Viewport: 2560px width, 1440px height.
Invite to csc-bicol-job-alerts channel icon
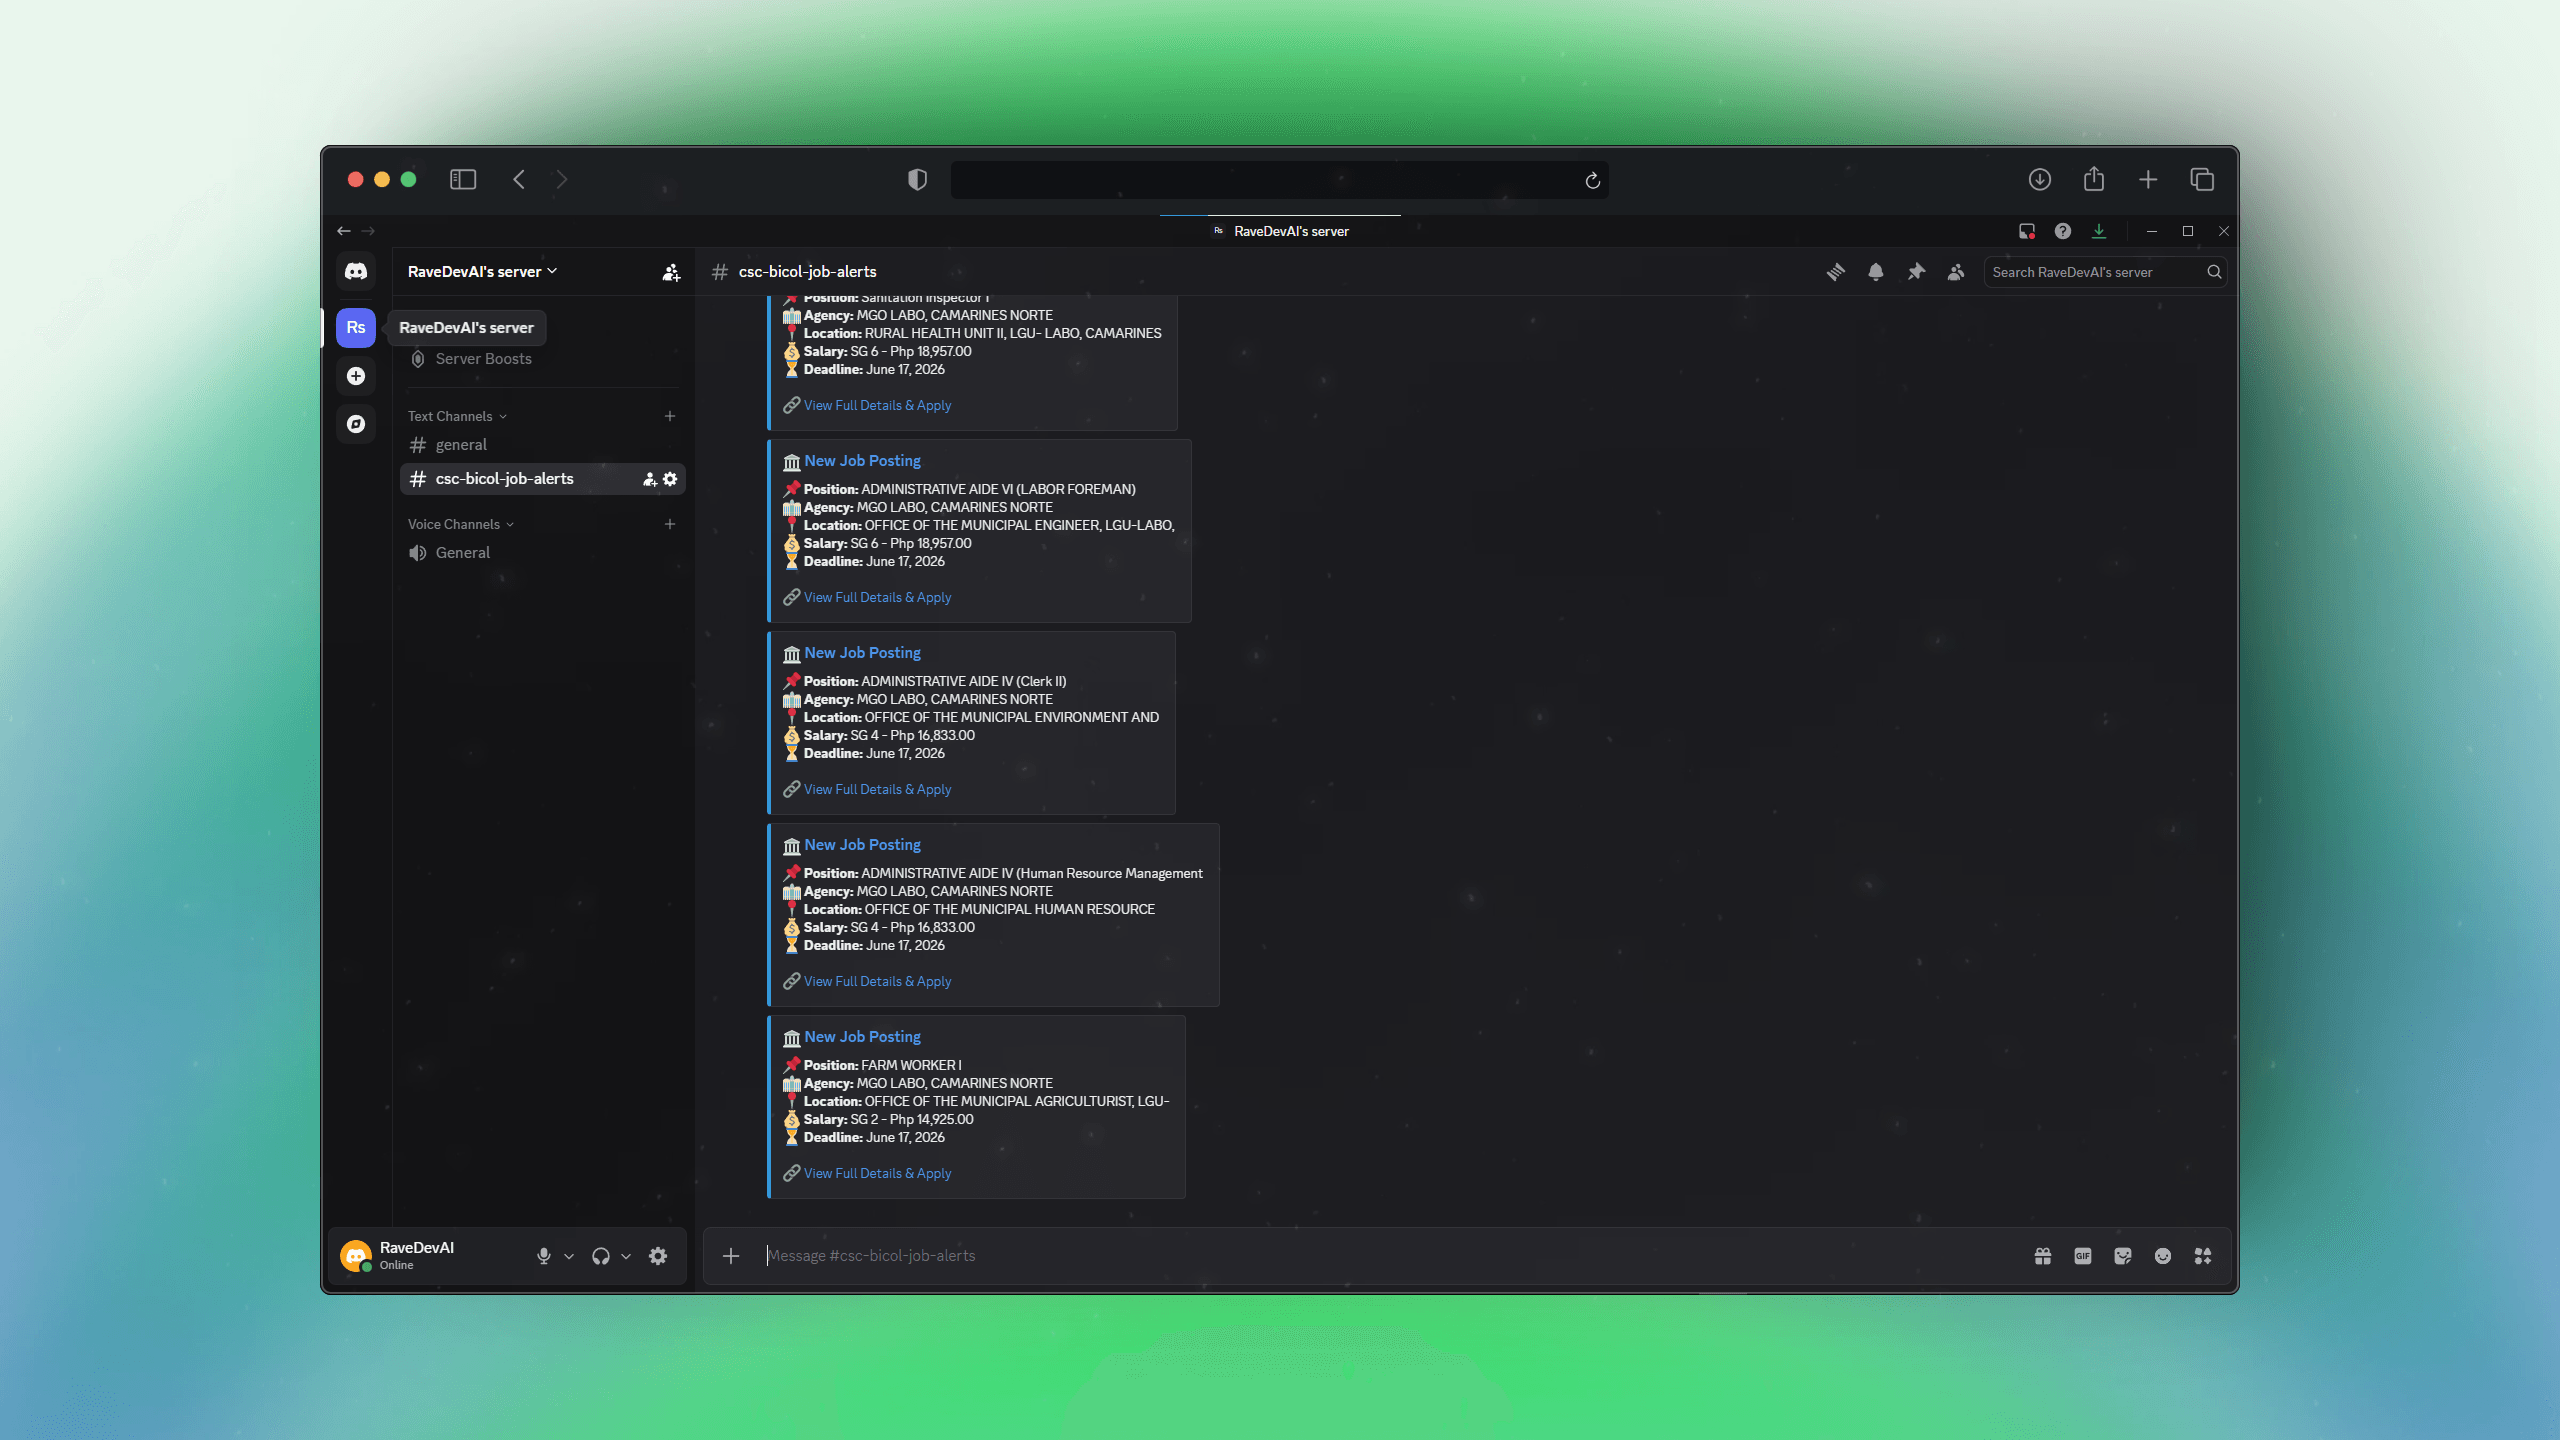click(649, 479)
